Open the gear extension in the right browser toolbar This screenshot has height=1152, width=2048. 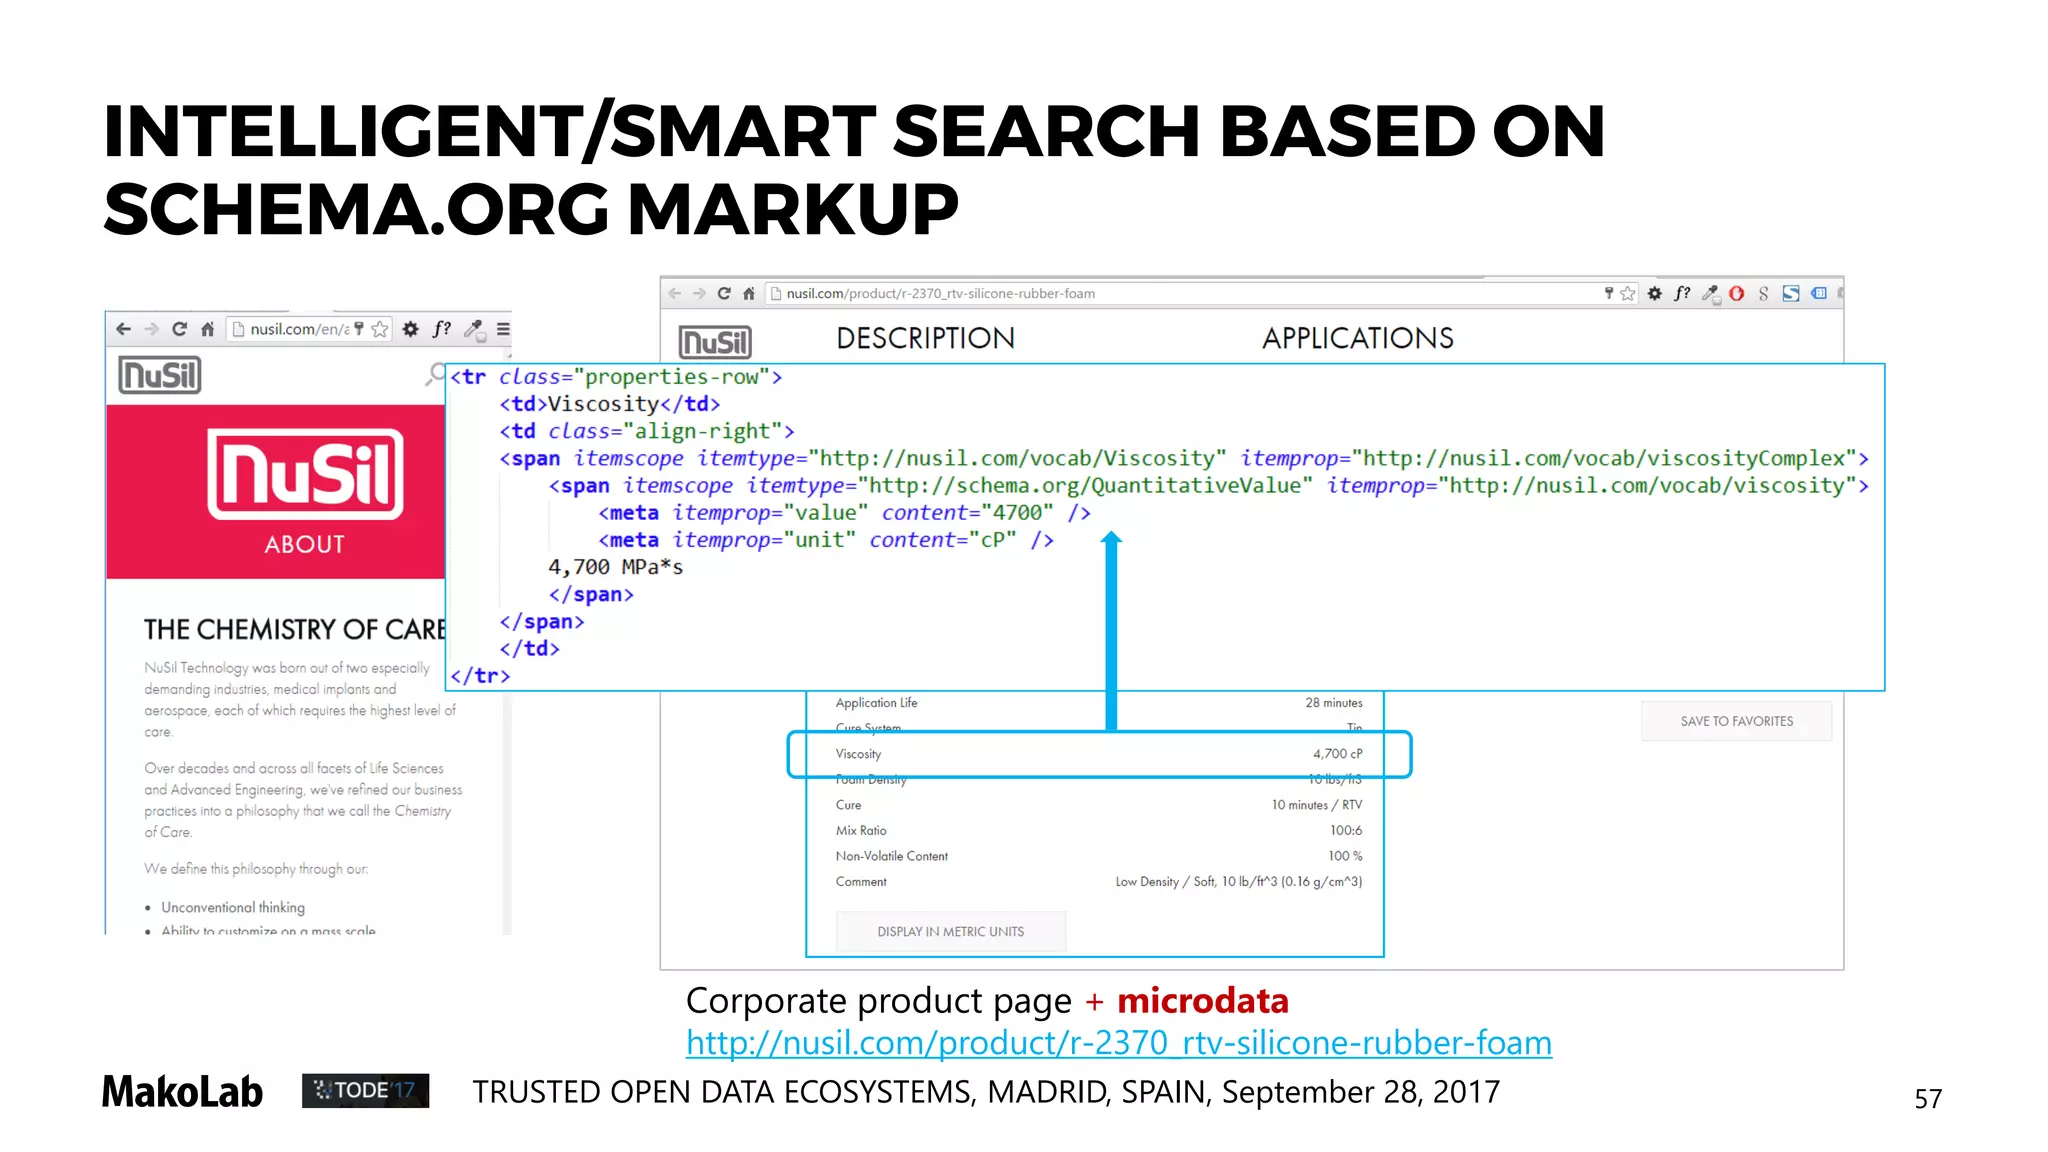coord(1655,293)
